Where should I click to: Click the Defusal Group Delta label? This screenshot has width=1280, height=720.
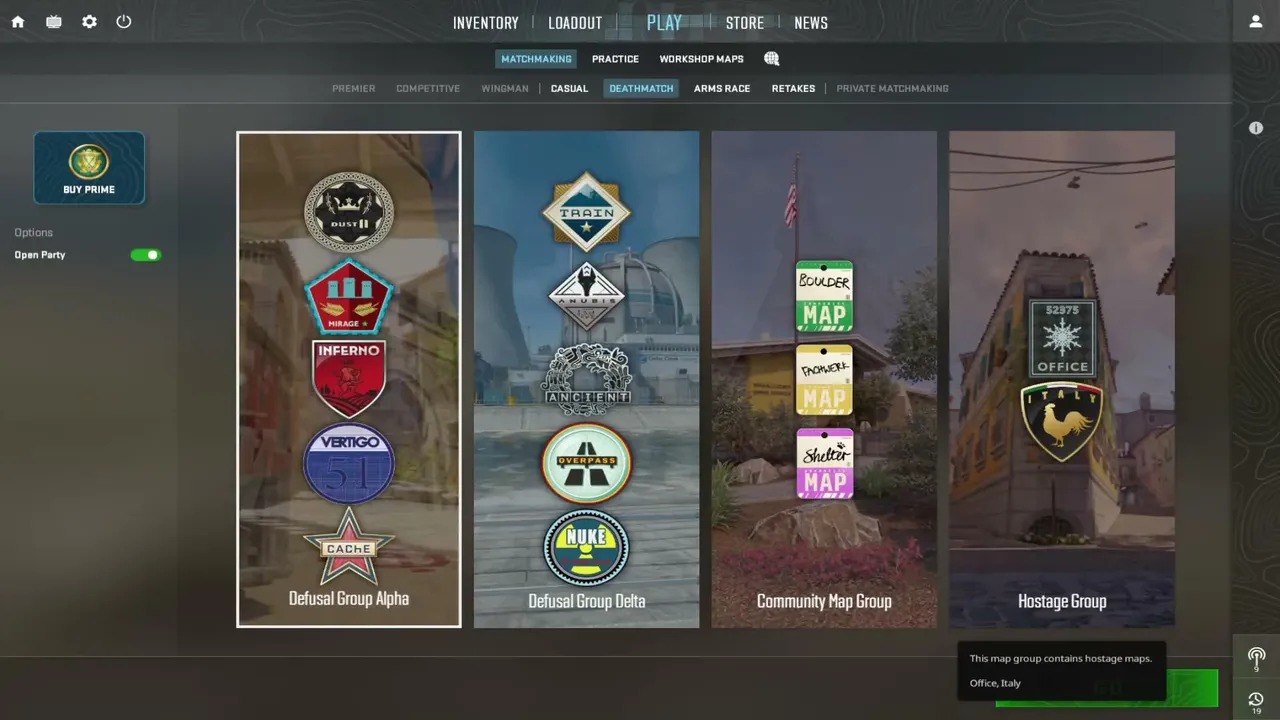click(587, 601)
